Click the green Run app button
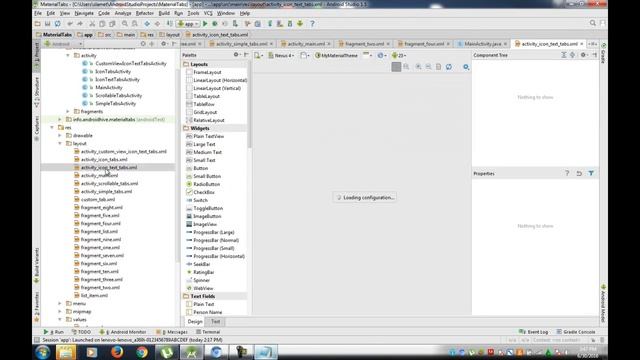 [x=205, y=24]
